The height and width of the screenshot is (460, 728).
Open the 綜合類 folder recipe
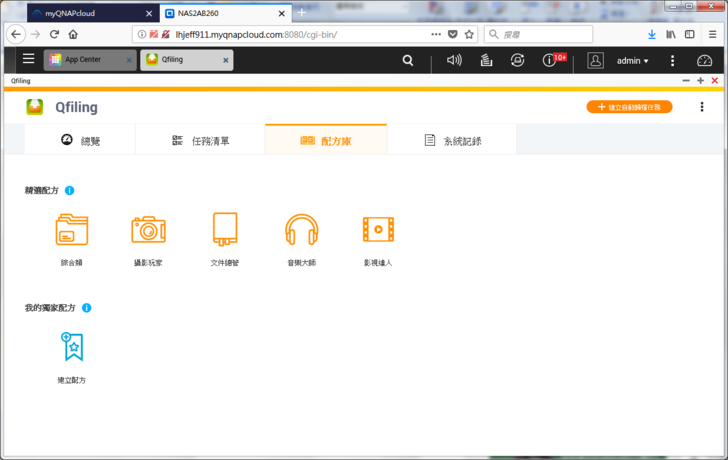pyautogui.click(x=72, y=231)
